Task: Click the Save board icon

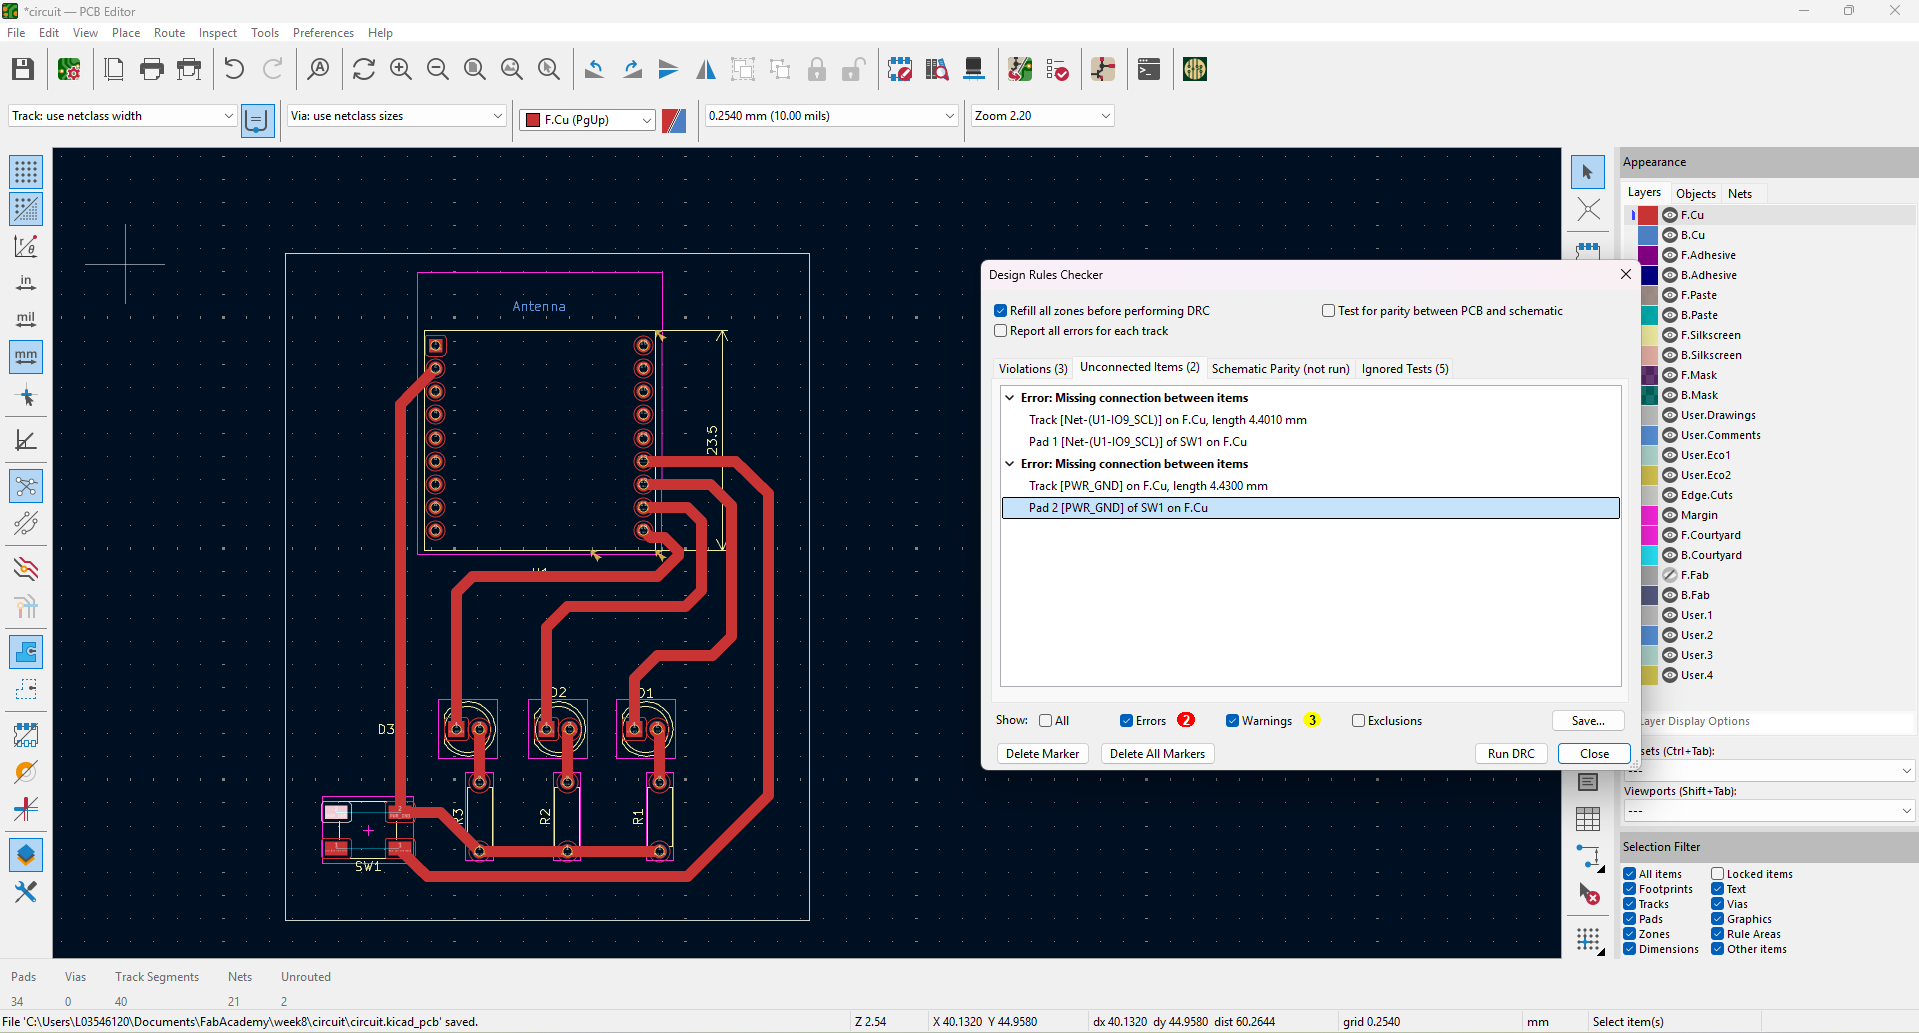Action: pos(23,69)
